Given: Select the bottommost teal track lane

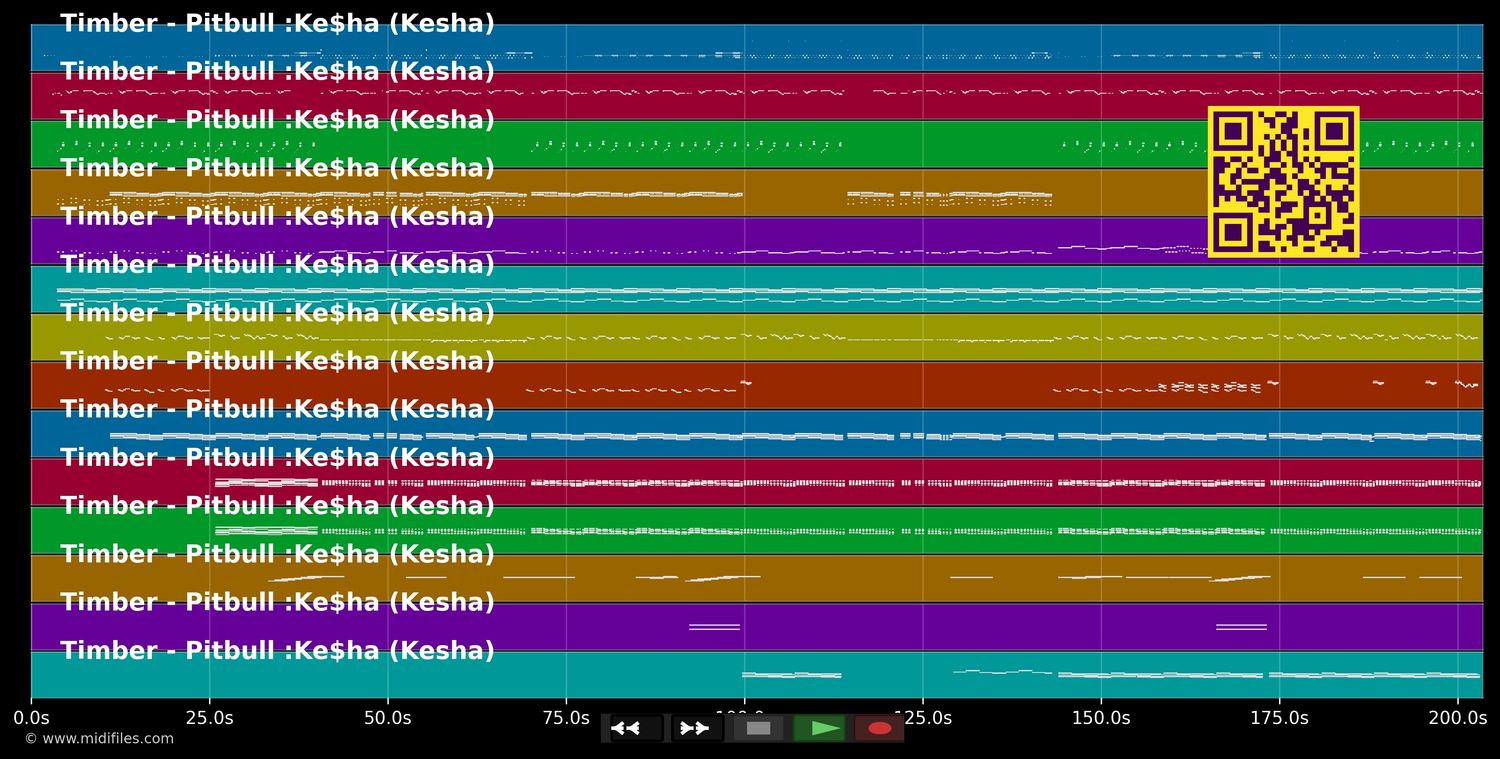Looking at the screenshot, I should [757, 674].
